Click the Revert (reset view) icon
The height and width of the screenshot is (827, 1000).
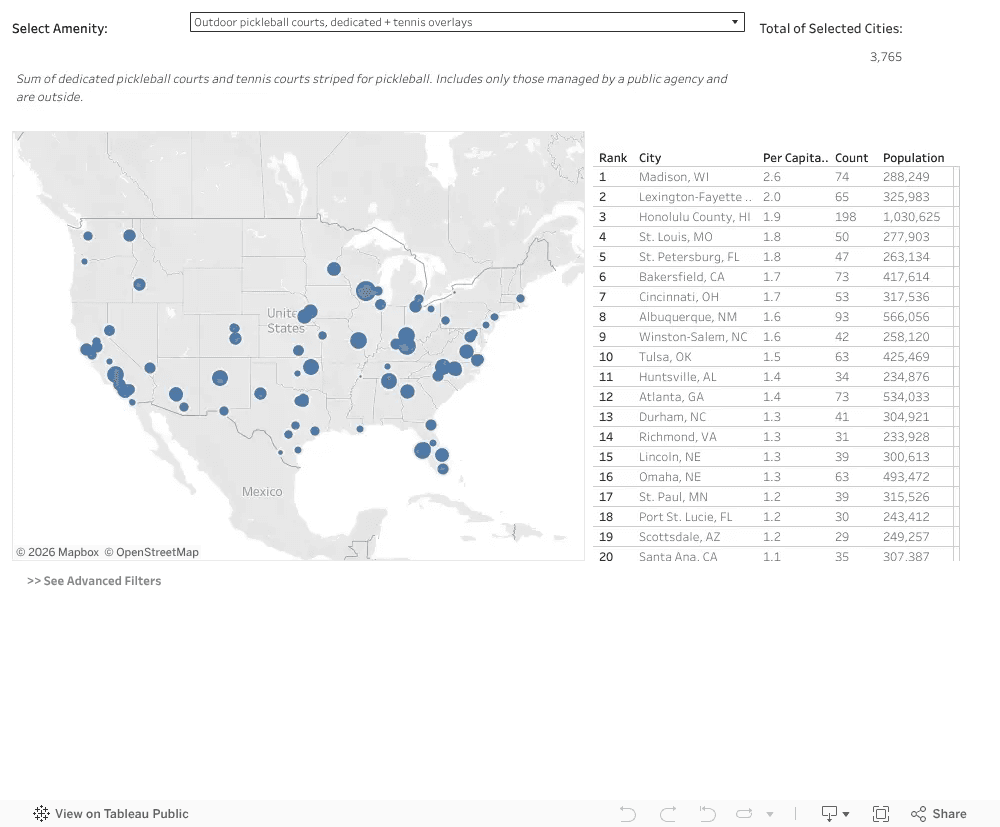(707, 814)
